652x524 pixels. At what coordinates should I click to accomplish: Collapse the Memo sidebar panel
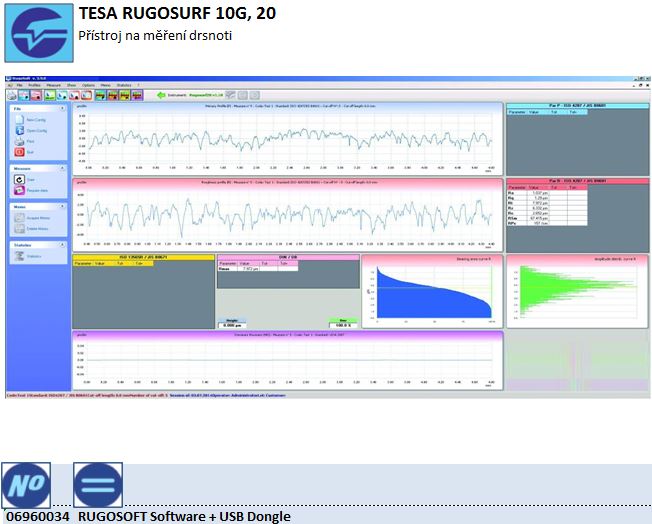click(x=62, y=207)
